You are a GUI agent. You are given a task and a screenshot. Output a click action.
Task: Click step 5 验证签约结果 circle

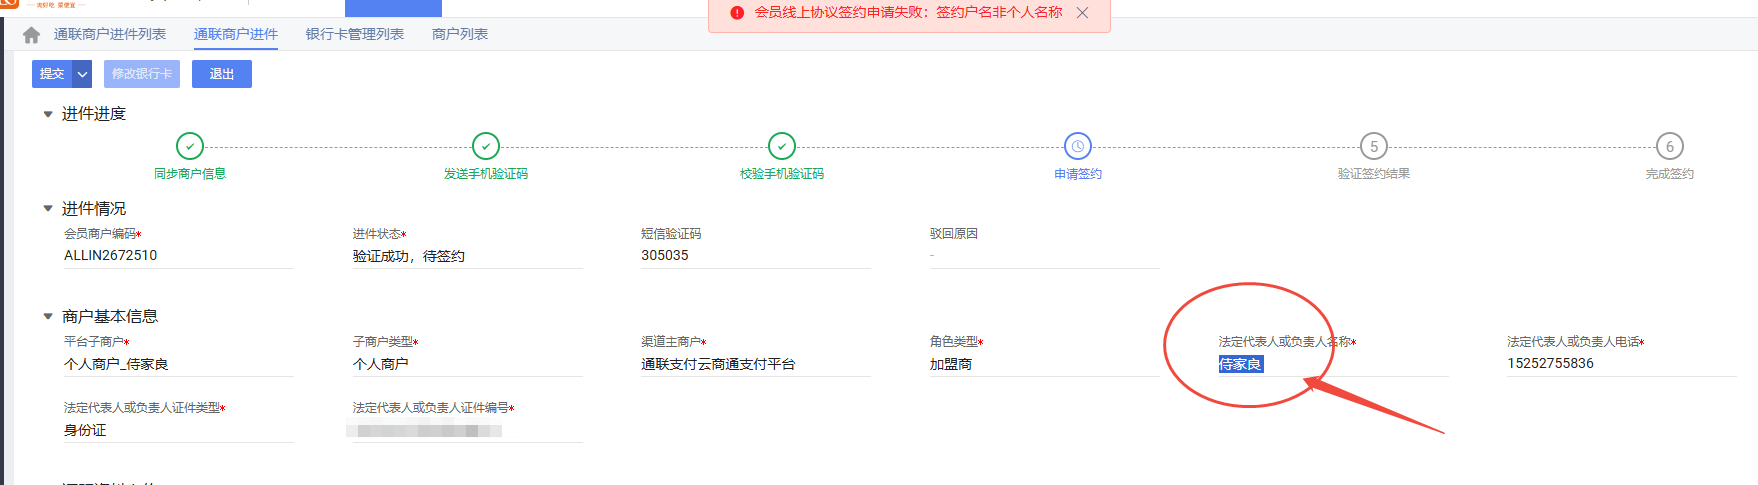tap(1374, 146)
